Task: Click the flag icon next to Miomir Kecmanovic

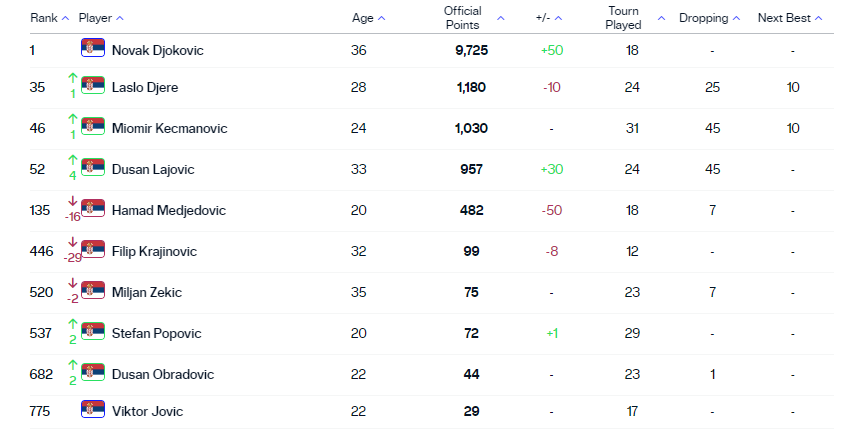Action: coord(93,128)
